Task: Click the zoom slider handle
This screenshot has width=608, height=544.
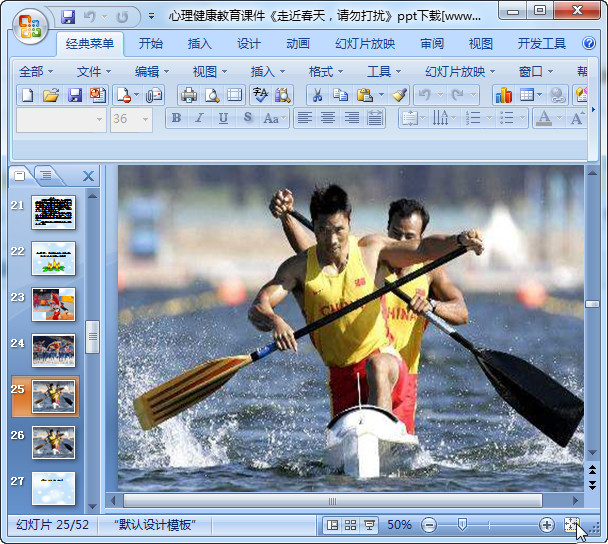Action: [x=461, y=525]
